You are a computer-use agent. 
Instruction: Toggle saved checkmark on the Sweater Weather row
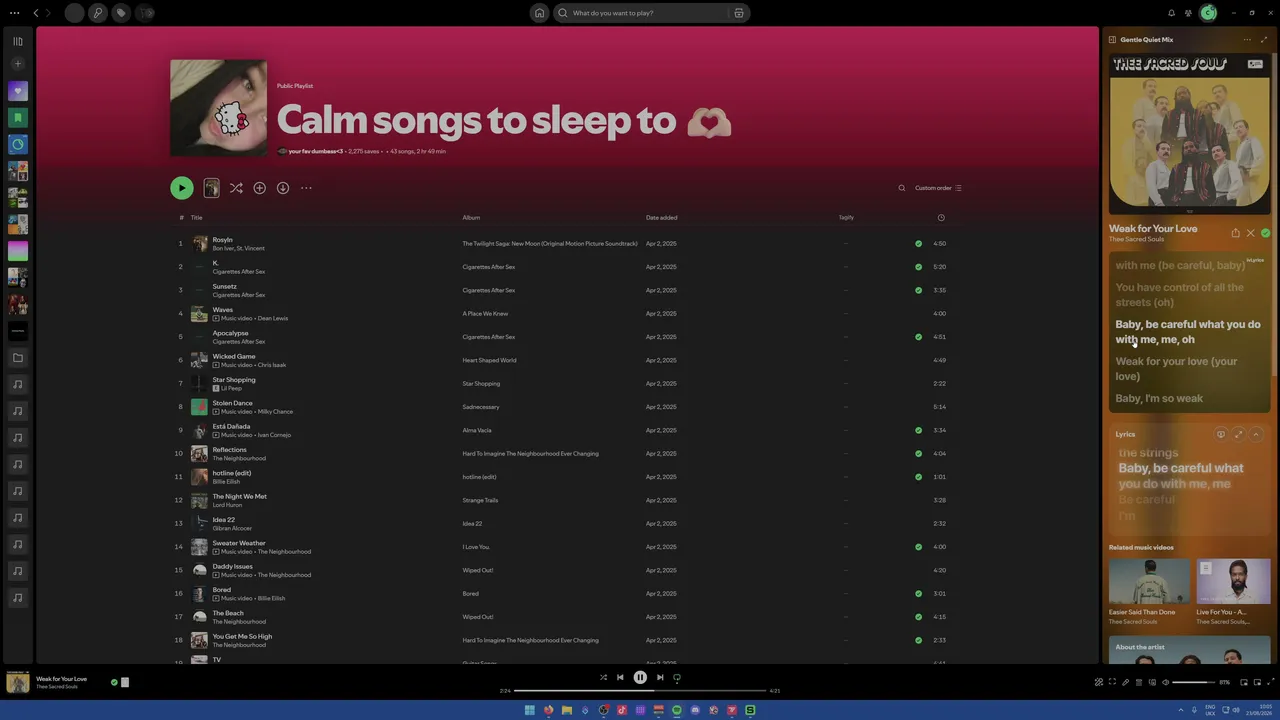click(x=918, y=547)
